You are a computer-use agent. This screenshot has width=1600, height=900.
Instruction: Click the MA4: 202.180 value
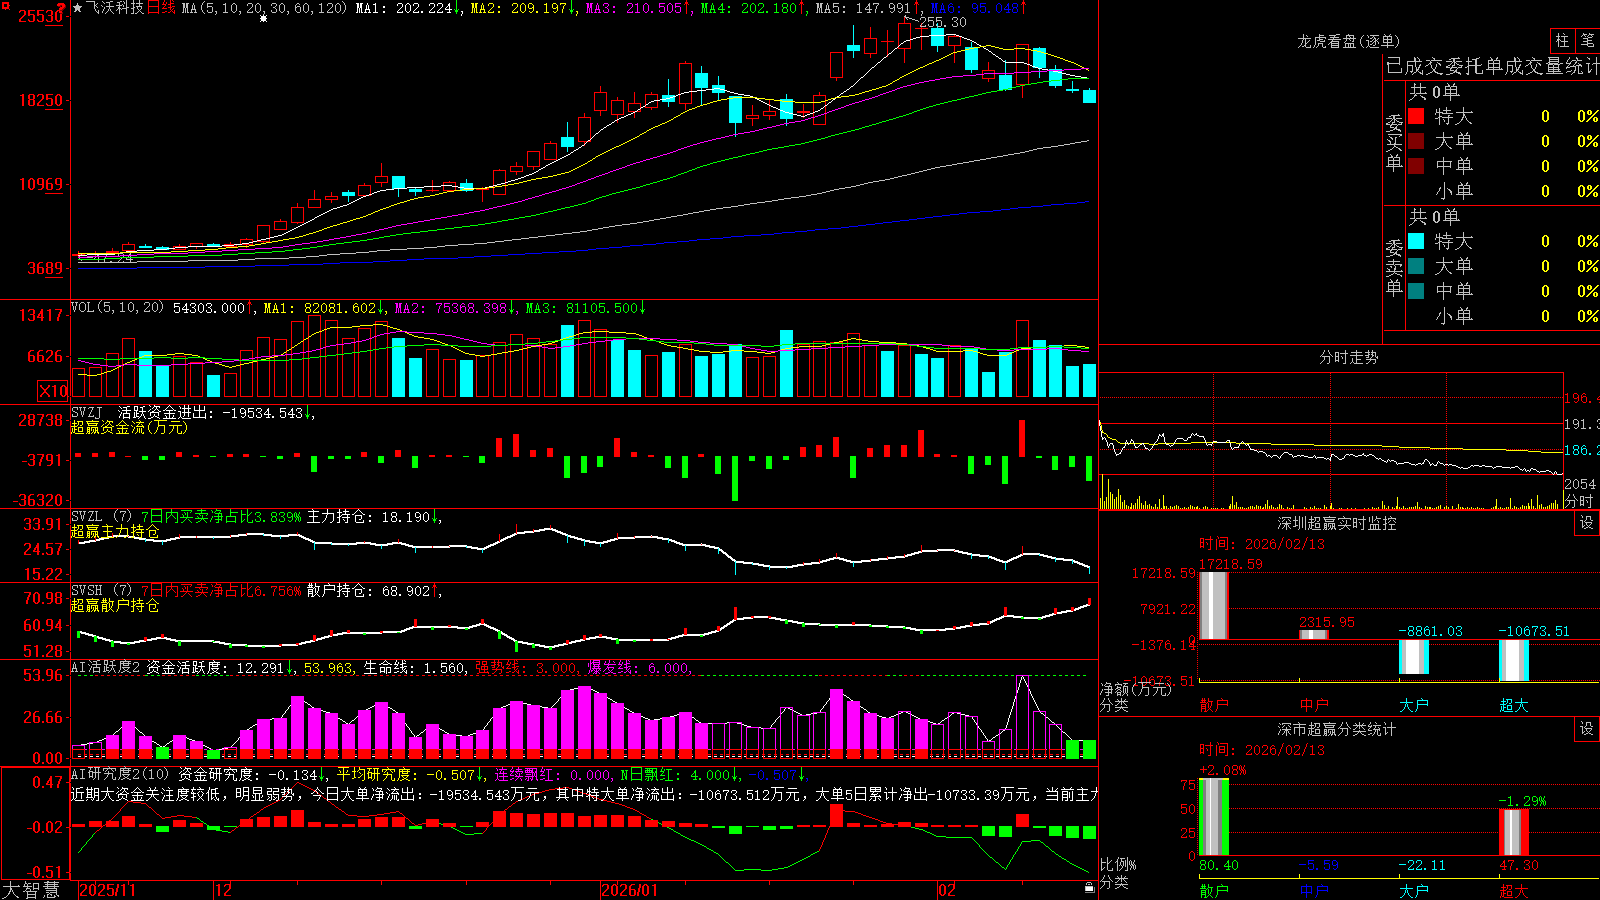click(x=754, y=8)
